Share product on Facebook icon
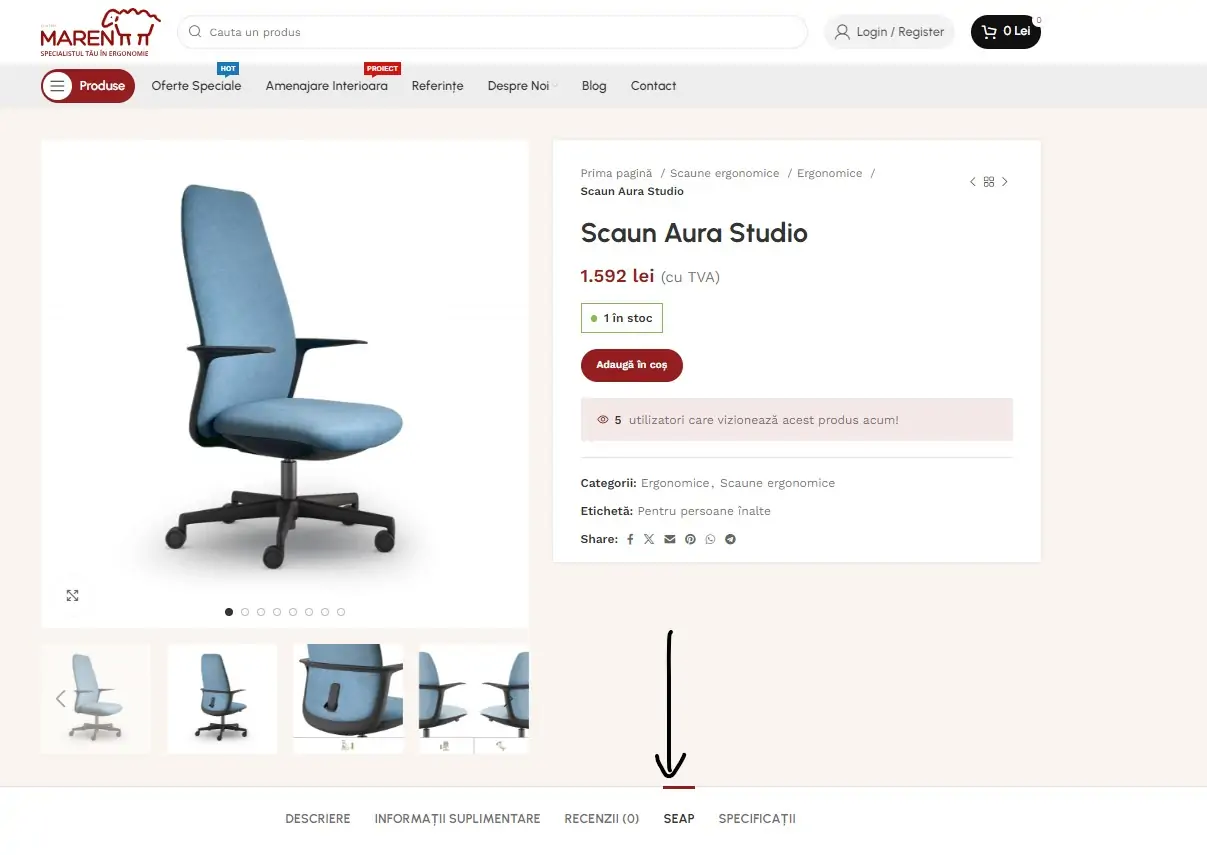The width and height of the screenshot is (1207, 855). [630, 539]
